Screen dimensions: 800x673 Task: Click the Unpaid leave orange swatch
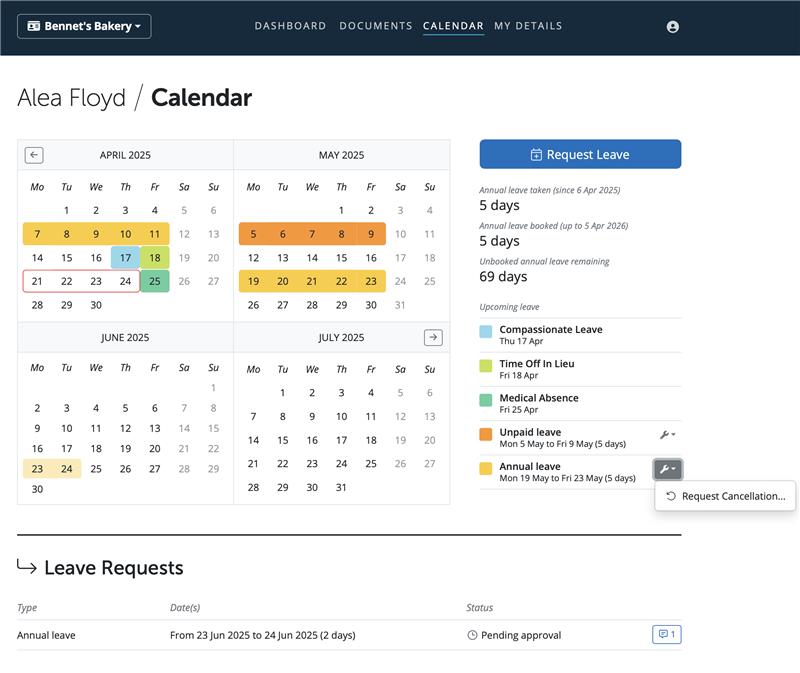(x=486, y=434)
